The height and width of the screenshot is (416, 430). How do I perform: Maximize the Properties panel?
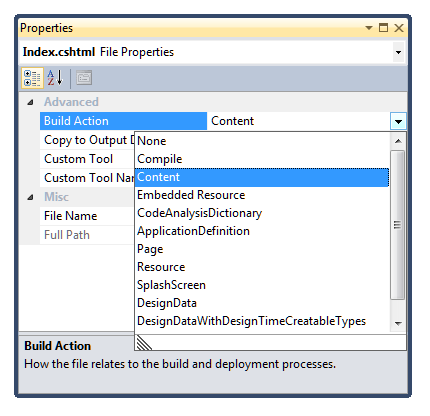[383, 28]
